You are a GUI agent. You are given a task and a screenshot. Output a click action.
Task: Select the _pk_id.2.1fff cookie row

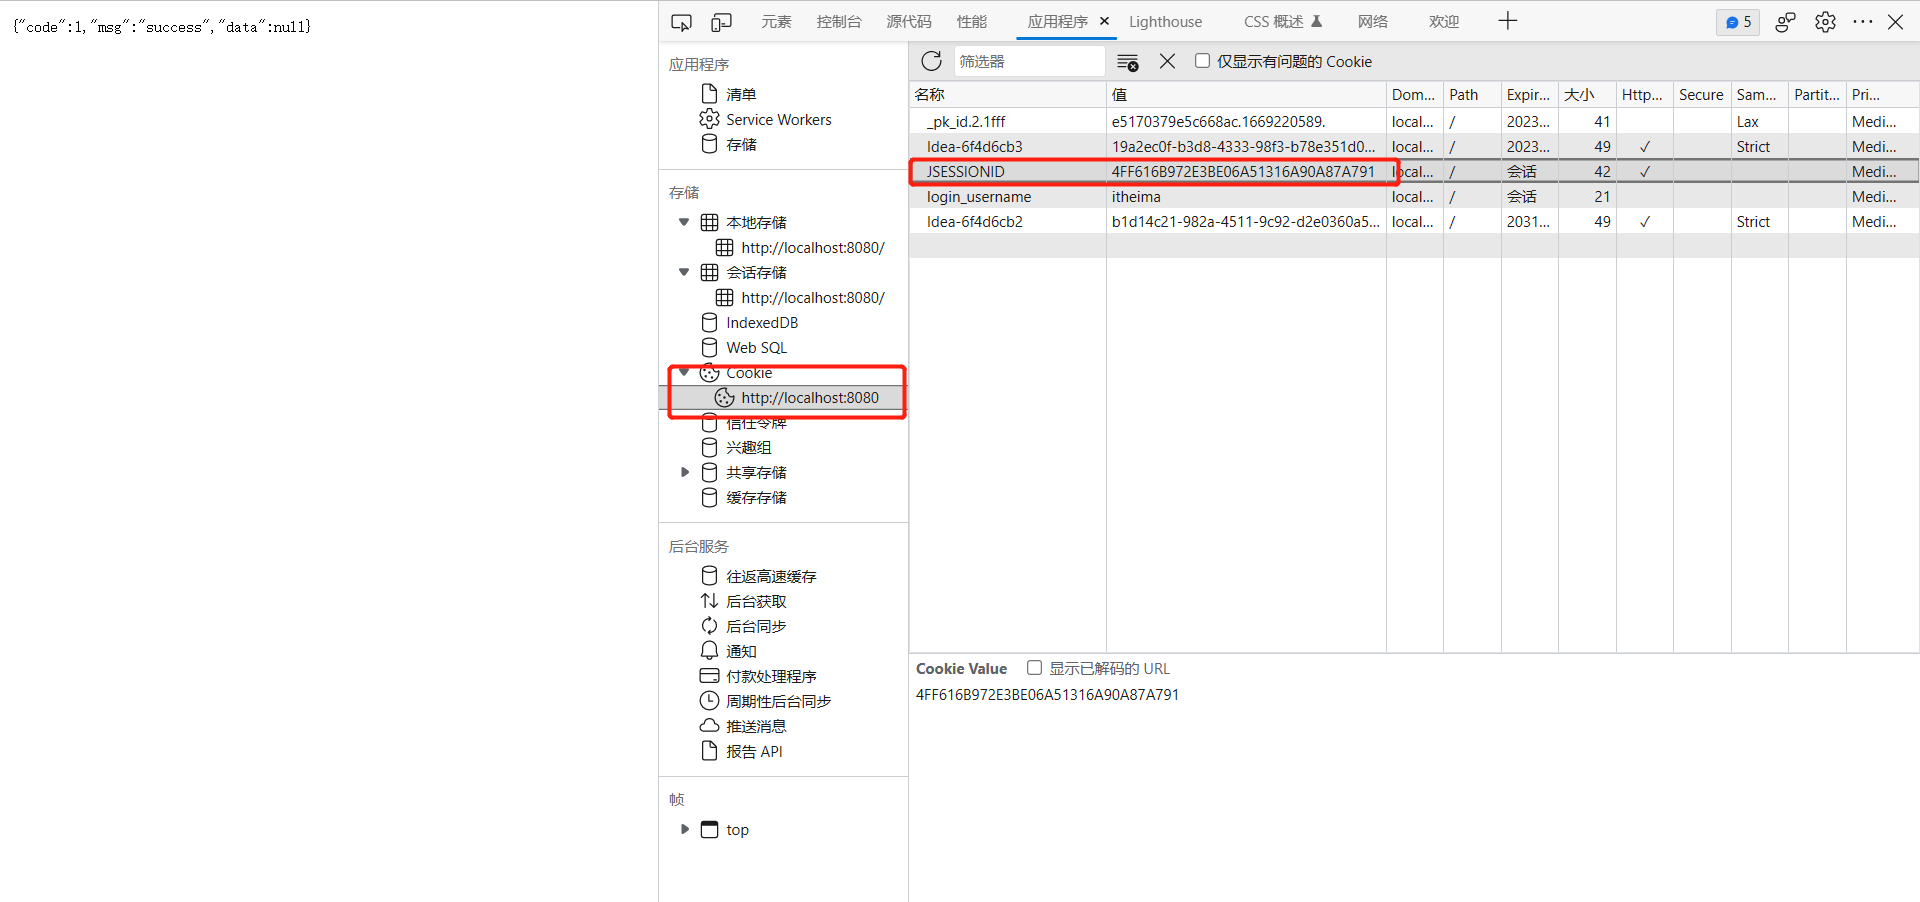(1414, 121)
